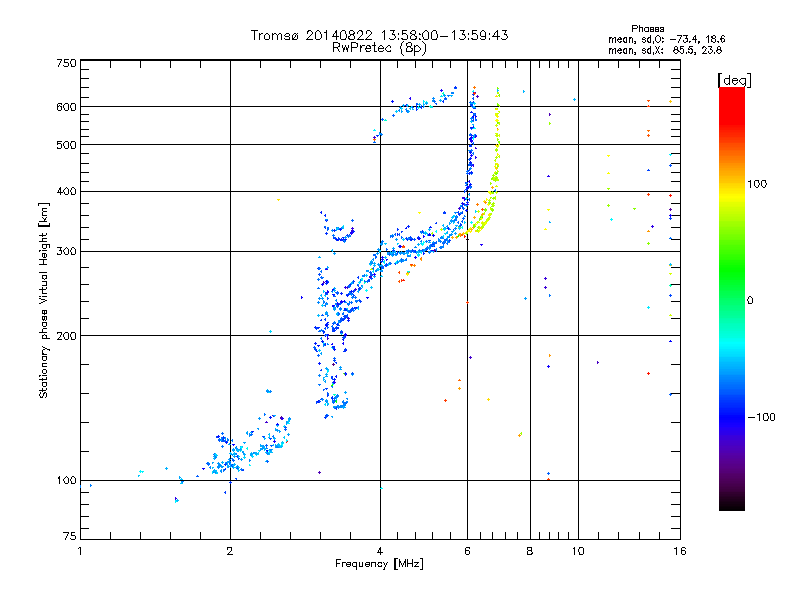Screen dimensions: 800x600
Task: Click the '16' label at the frequency axis end
Action: (680, 551)
